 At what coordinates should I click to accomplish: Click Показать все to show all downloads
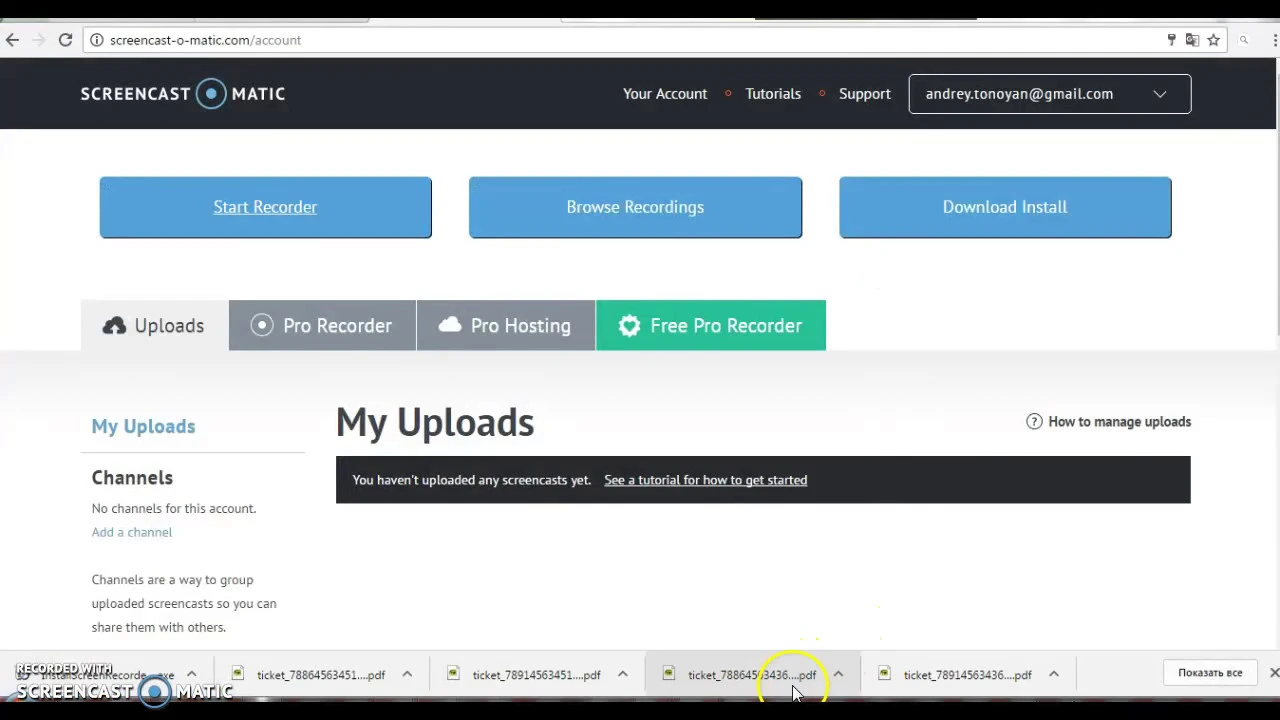click(x=1210, y=673)
